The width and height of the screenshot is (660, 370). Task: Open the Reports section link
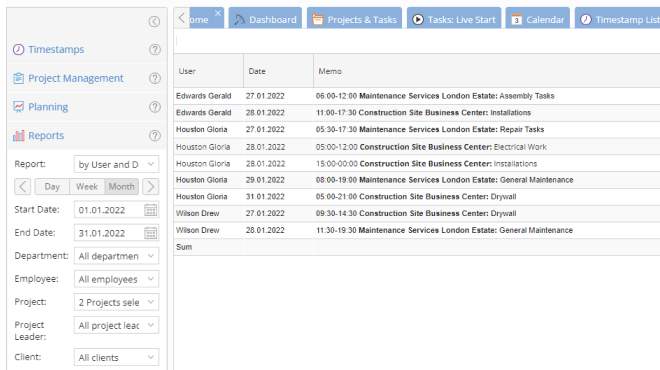coord(46,136)
